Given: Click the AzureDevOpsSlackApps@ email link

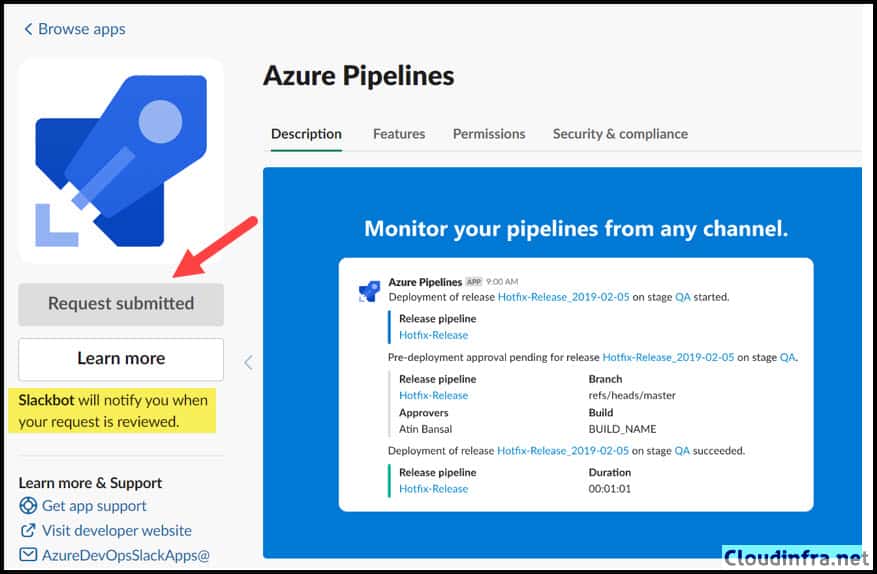Looking at the screenshot, I should pyautogui.click(x=126, y=555).
